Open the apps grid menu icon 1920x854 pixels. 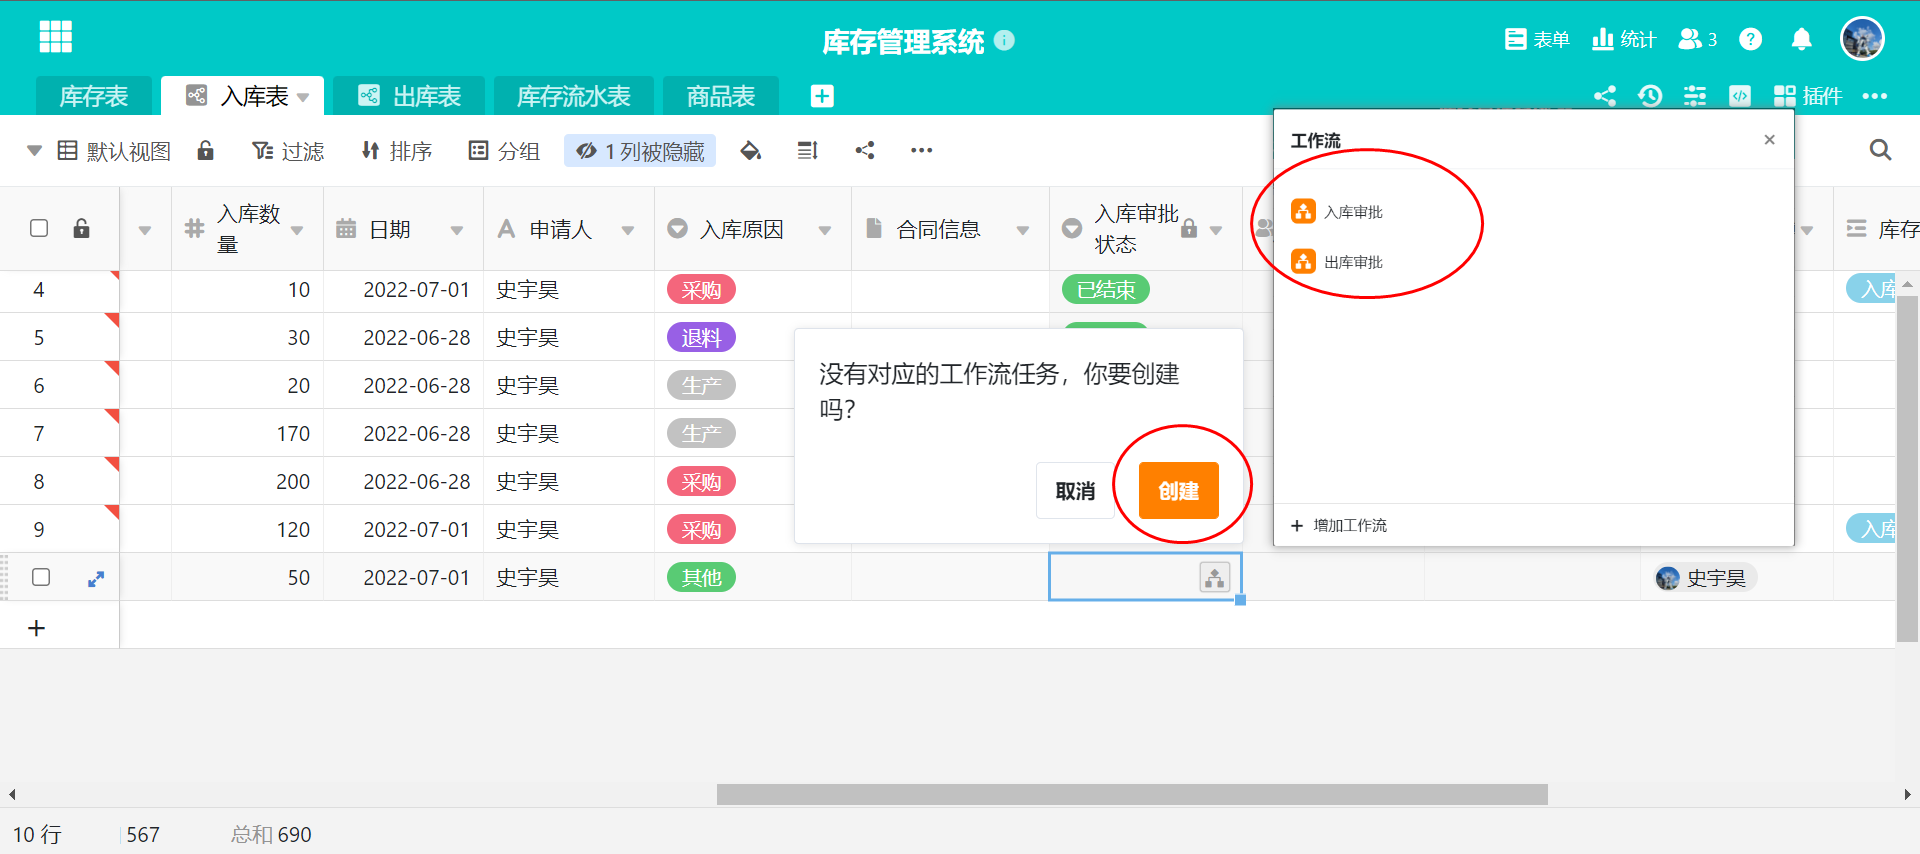[x=55, y=37]
